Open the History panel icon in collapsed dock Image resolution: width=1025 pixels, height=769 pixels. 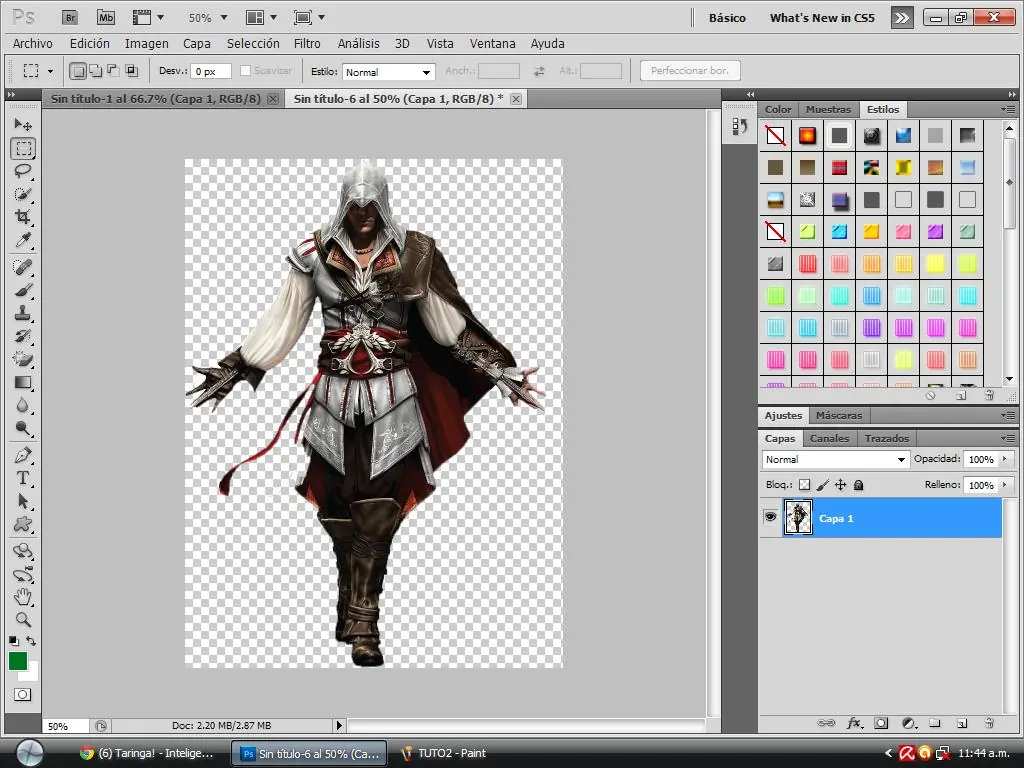(739, 126)
